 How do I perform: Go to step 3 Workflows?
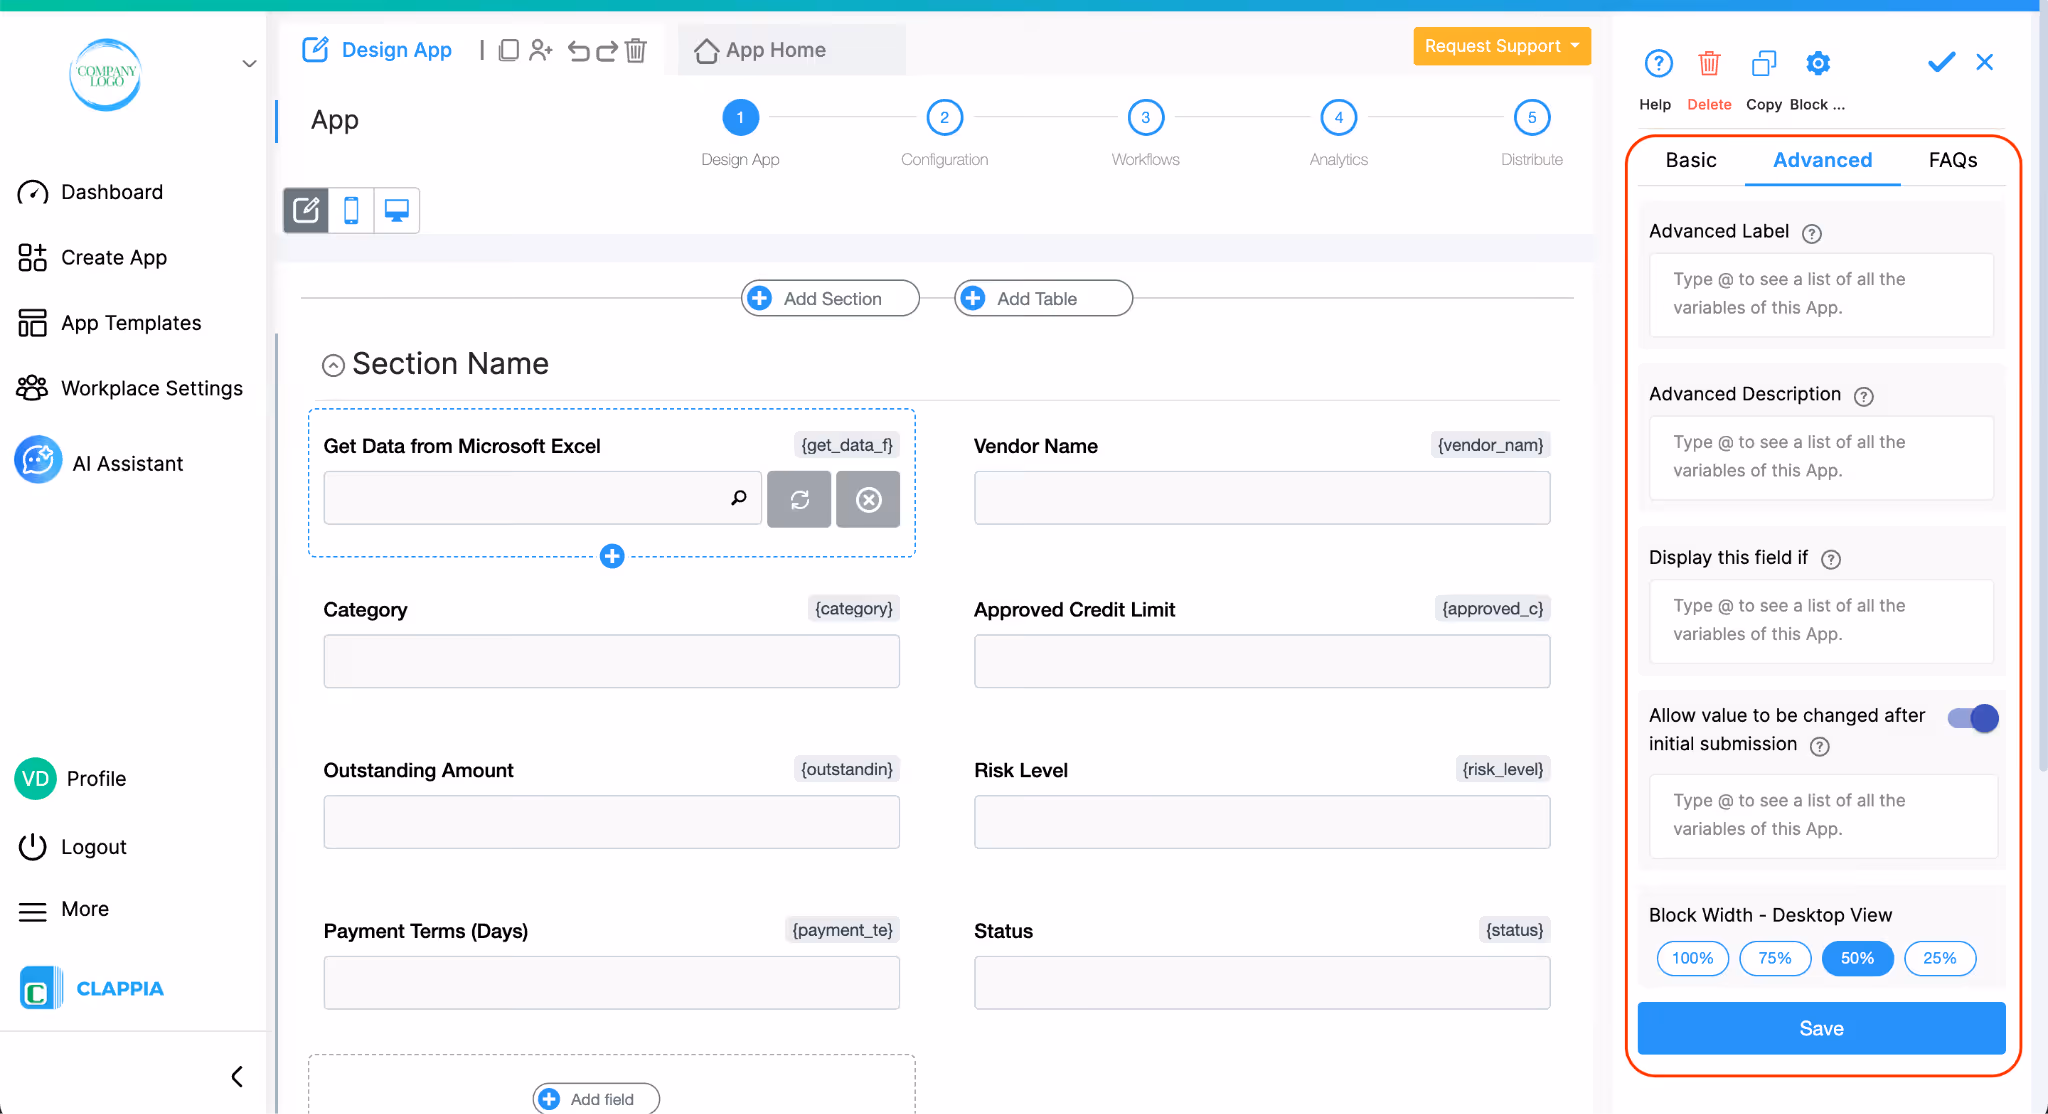pyautogui.click(x=1146, y=118)
